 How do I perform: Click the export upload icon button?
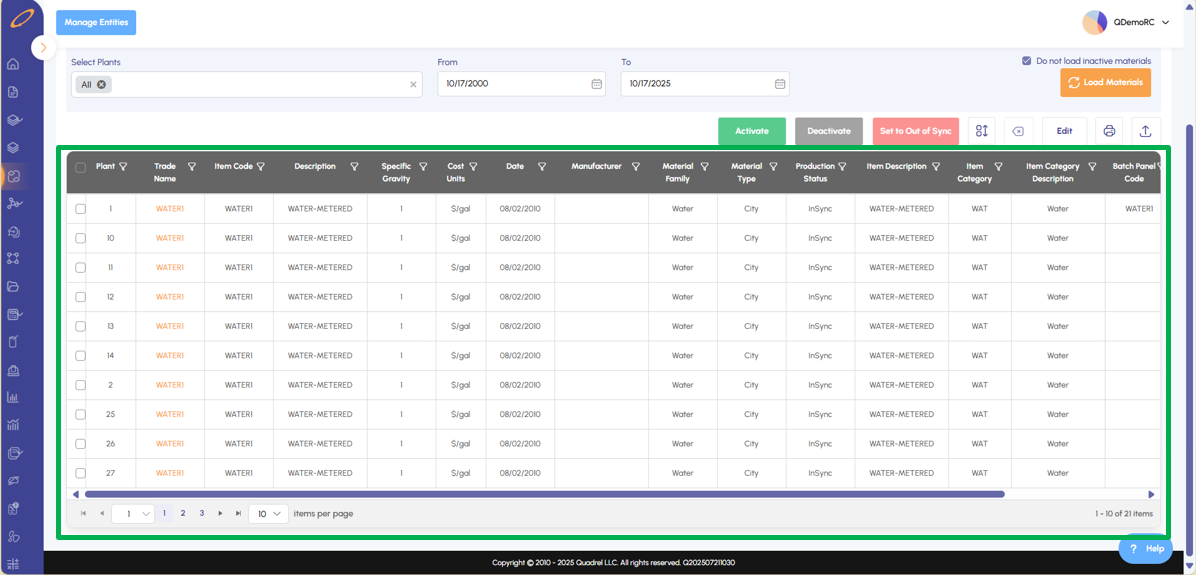pos(1146,131)
